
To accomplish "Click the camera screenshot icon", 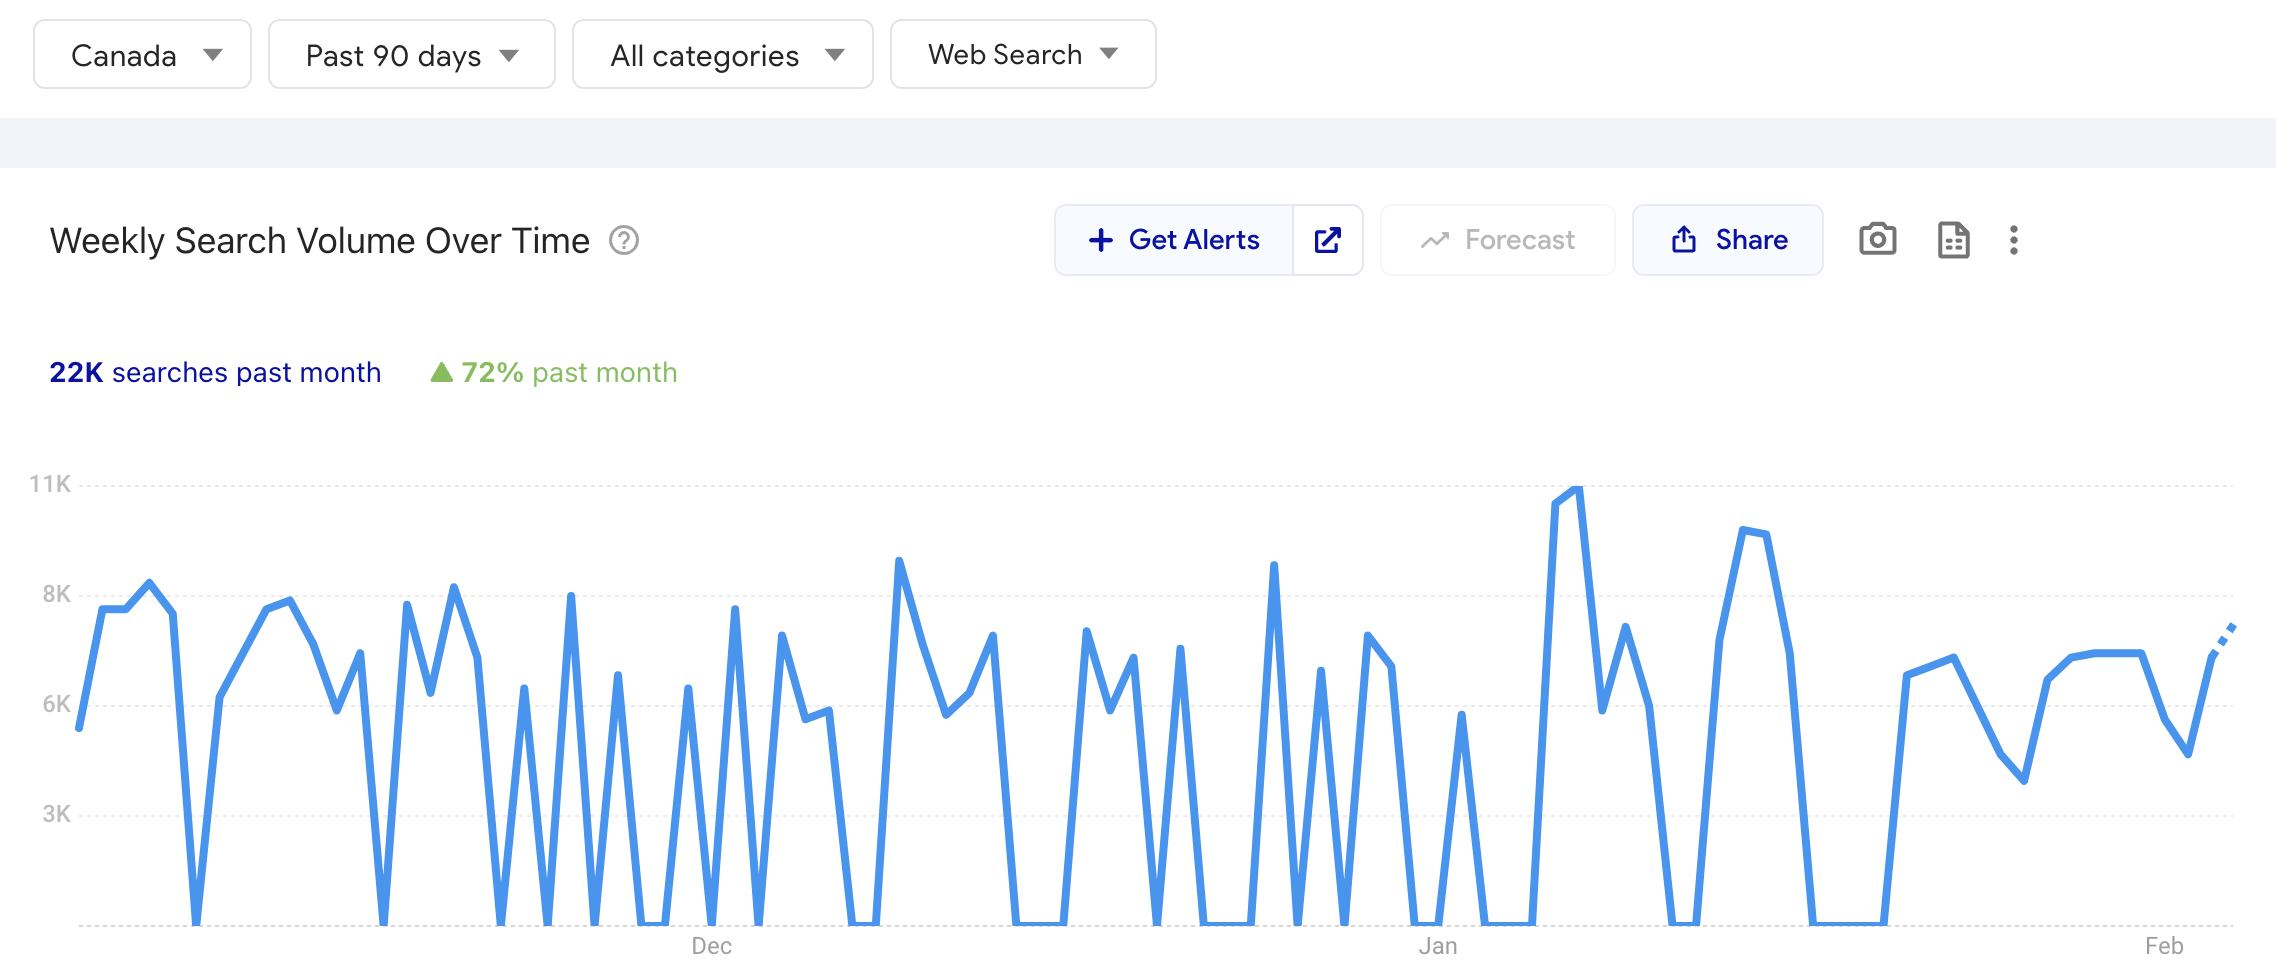I will click(1877, 240).
